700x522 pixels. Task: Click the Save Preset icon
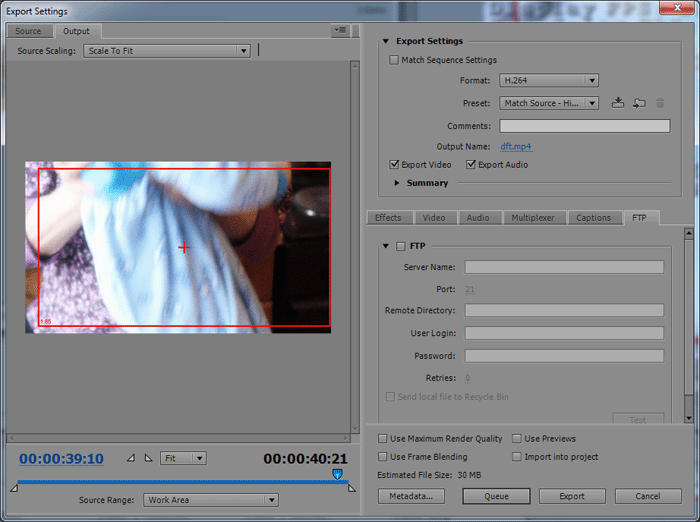tap(618, 103)
